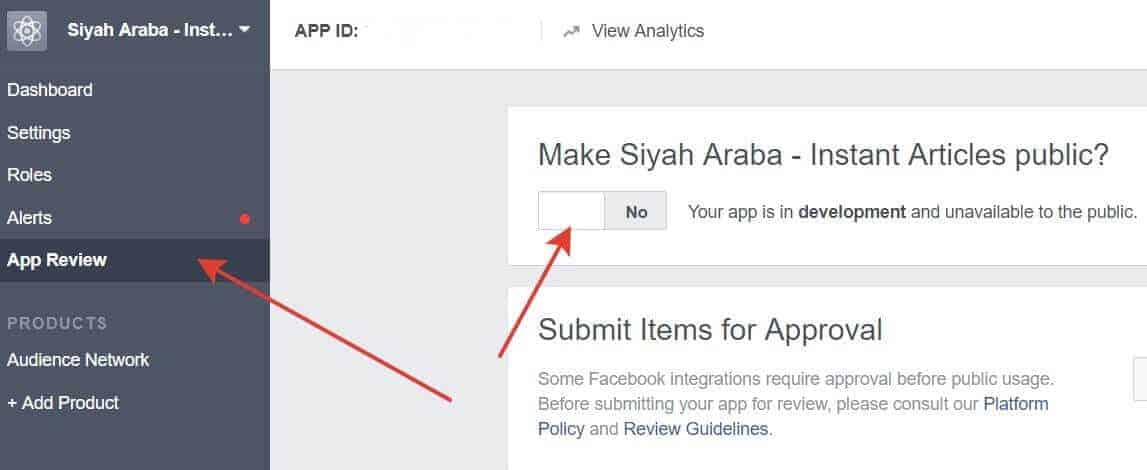The height and width of the screenshot is (470, 1147).
Task: Click + Add Product
Action: 63,403
